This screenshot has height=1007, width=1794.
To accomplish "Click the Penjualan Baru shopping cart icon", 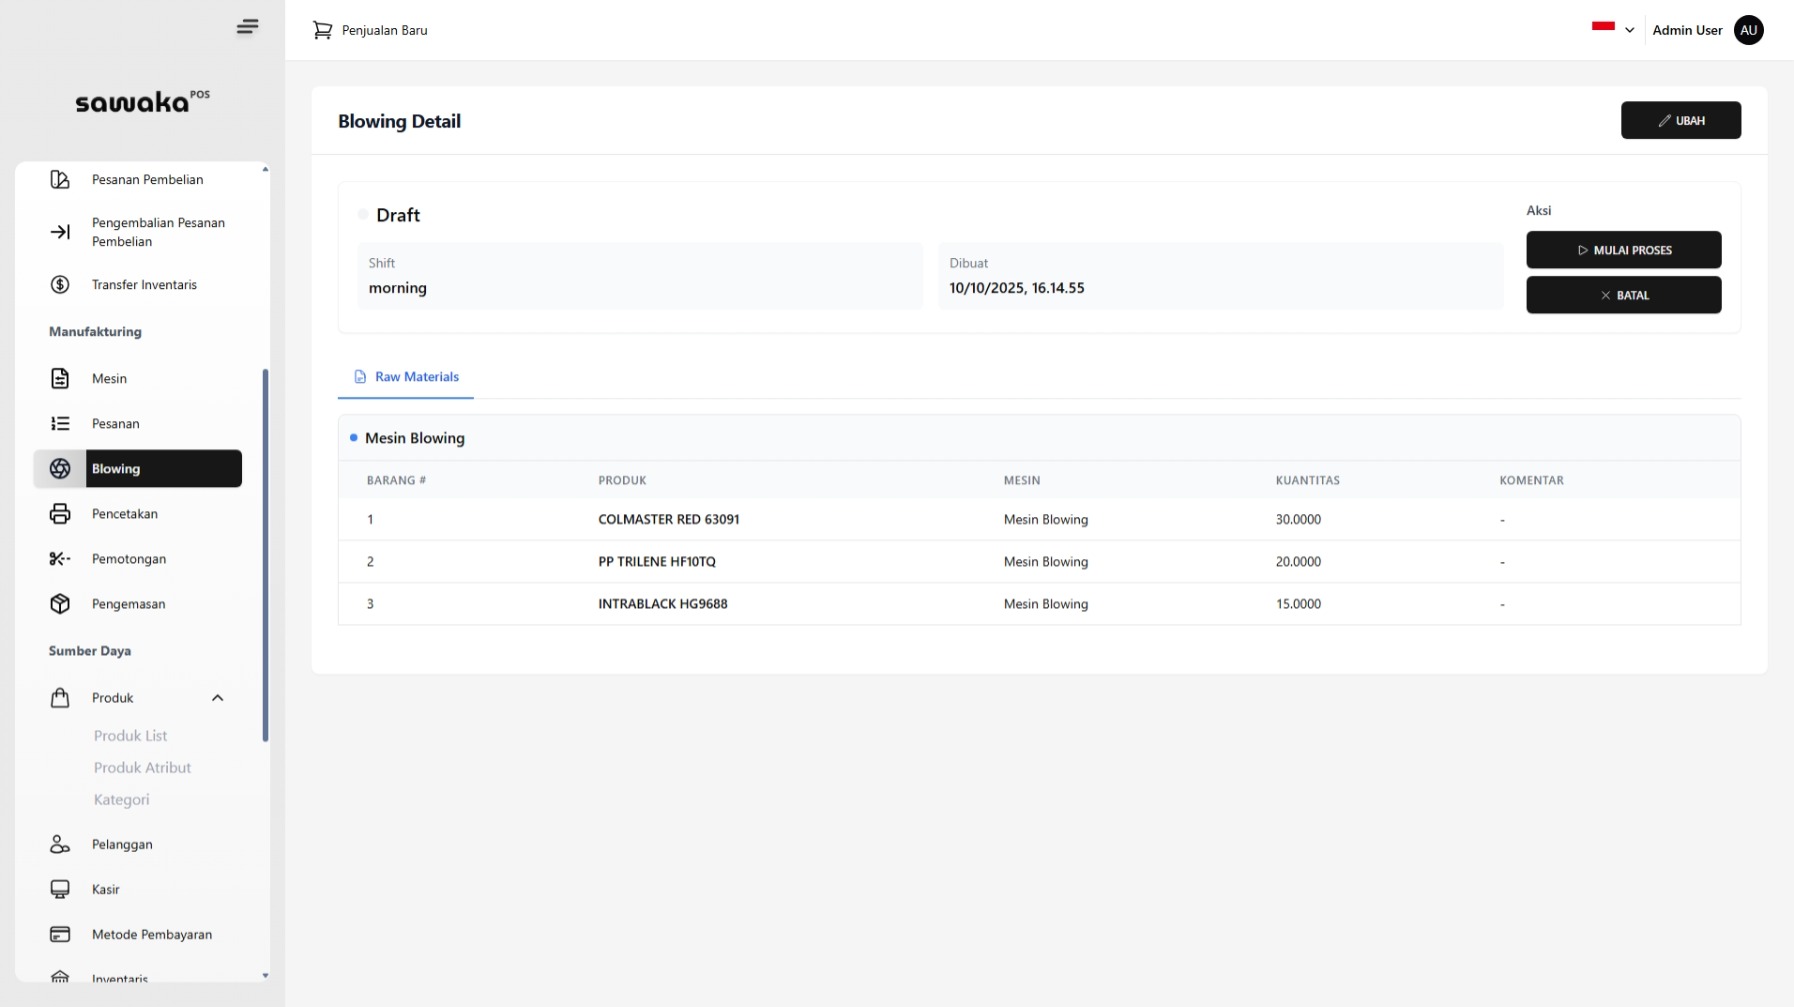I will (322, 30).
